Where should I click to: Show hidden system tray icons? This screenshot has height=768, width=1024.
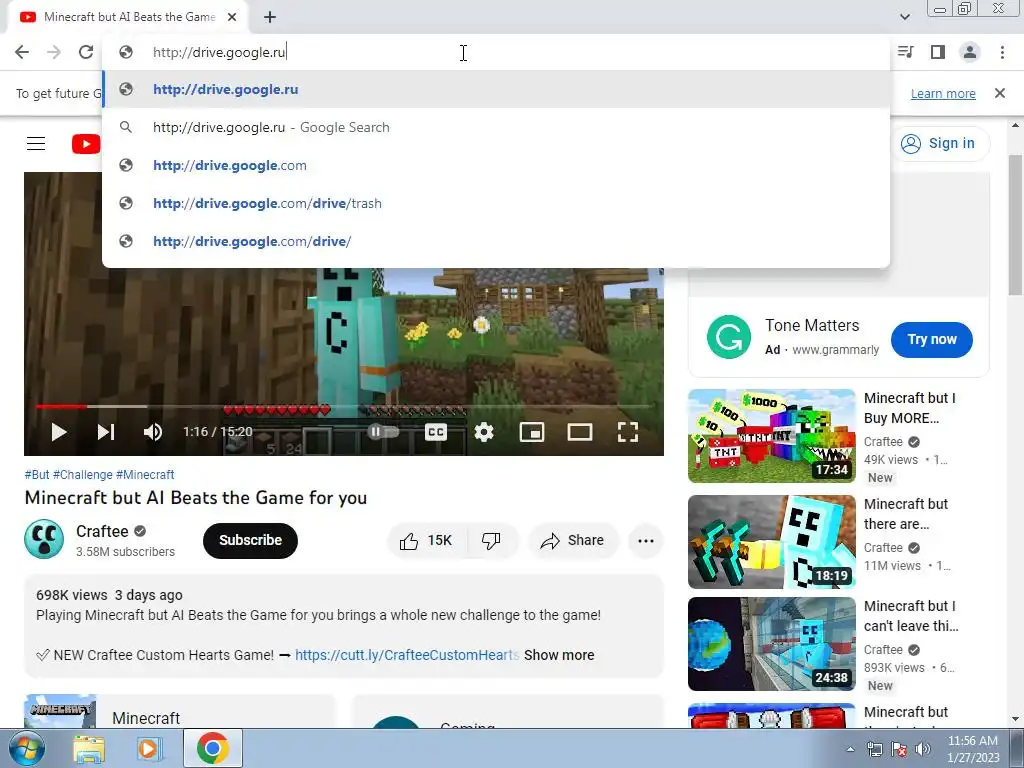click(x=850, y=749)
